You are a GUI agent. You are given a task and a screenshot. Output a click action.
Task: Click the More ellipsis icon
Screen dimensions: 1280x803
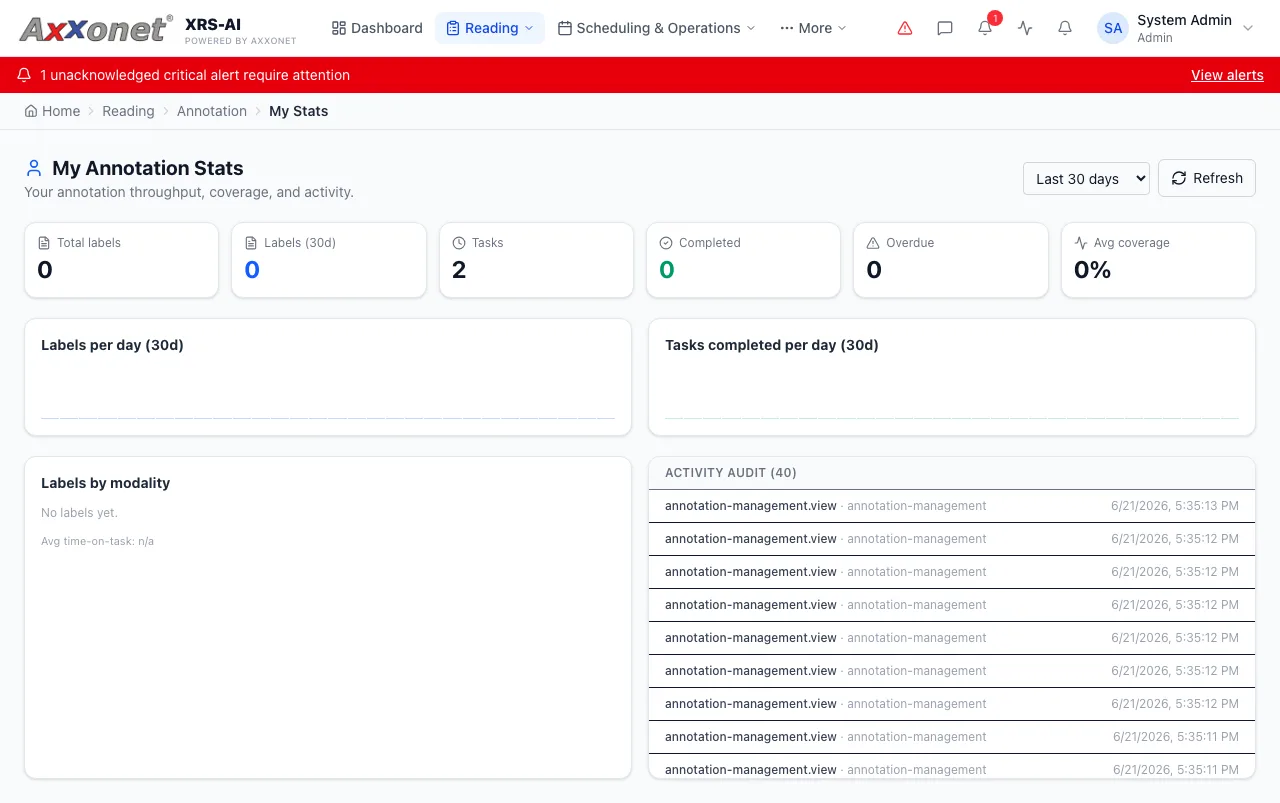click(x=786, y=28)
